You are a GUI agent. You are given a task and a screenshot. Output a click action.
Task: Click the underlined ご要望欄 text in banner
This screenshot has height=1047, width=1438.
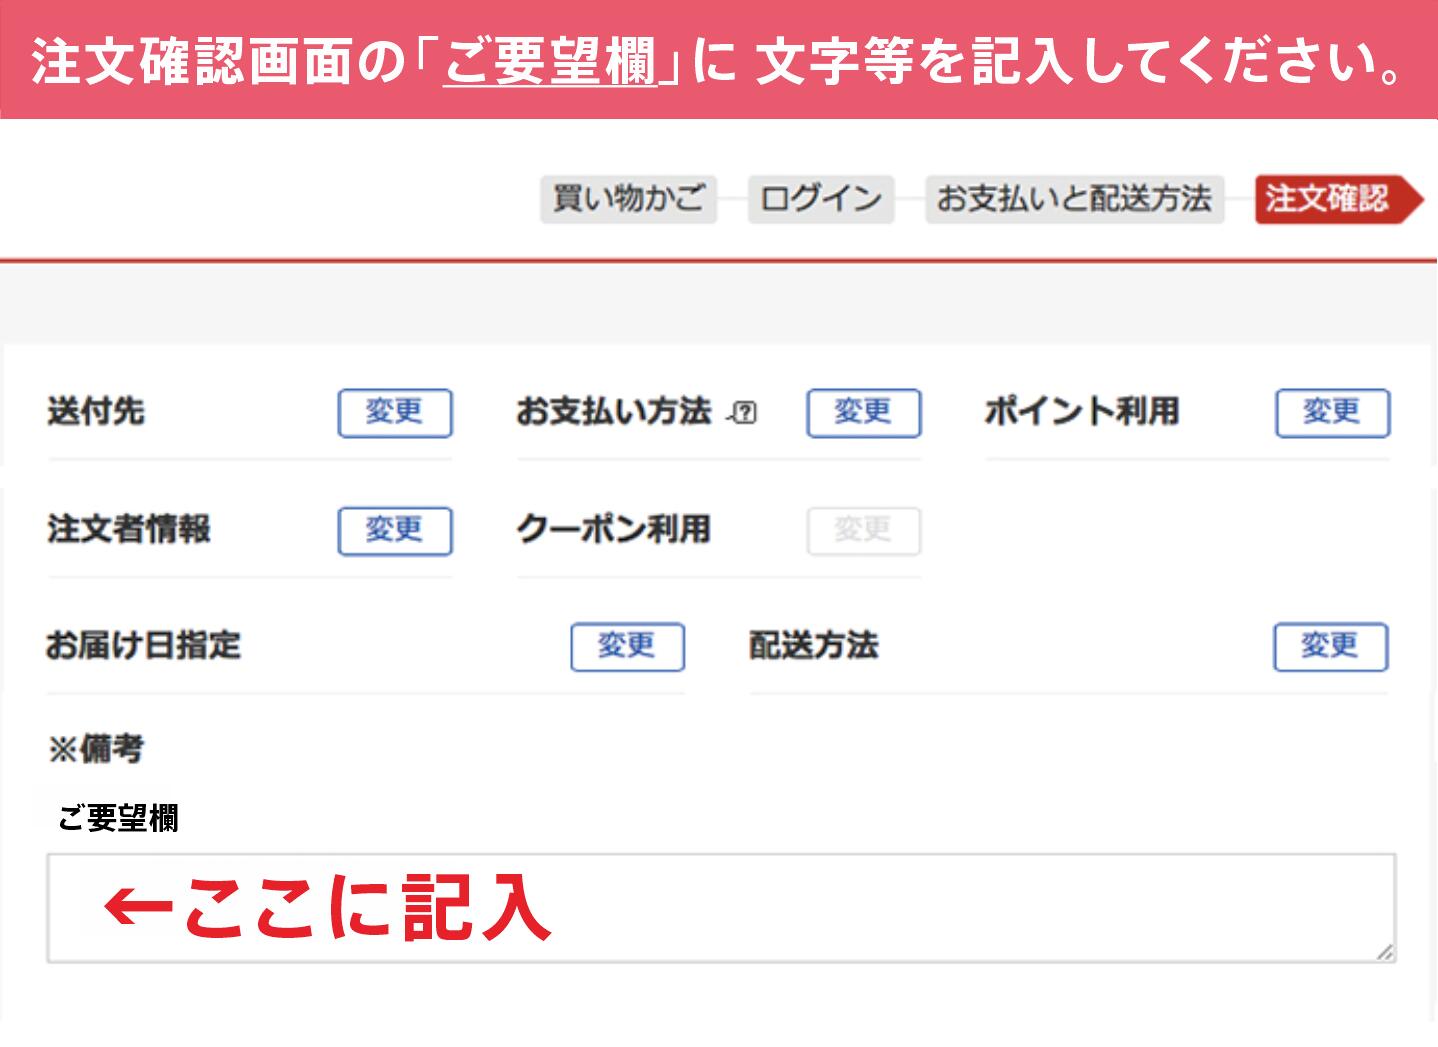tap(550, 62)
